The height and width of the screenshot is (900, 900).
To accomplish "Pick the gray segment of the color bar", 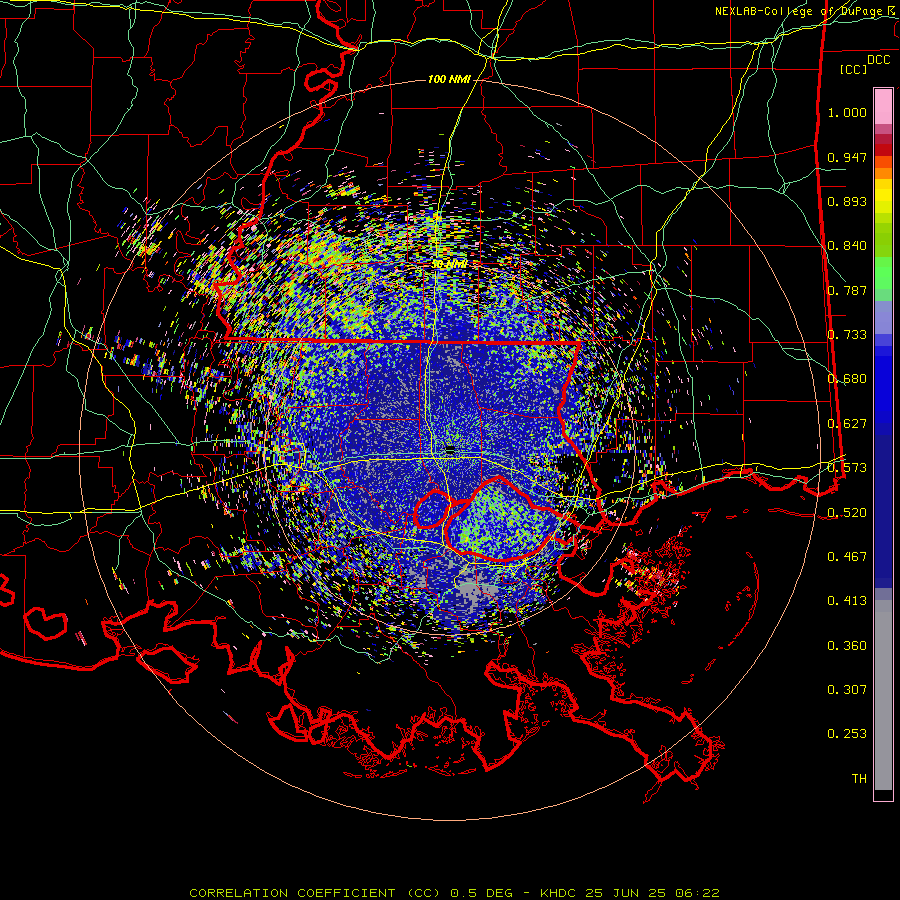I will [883, 695].
